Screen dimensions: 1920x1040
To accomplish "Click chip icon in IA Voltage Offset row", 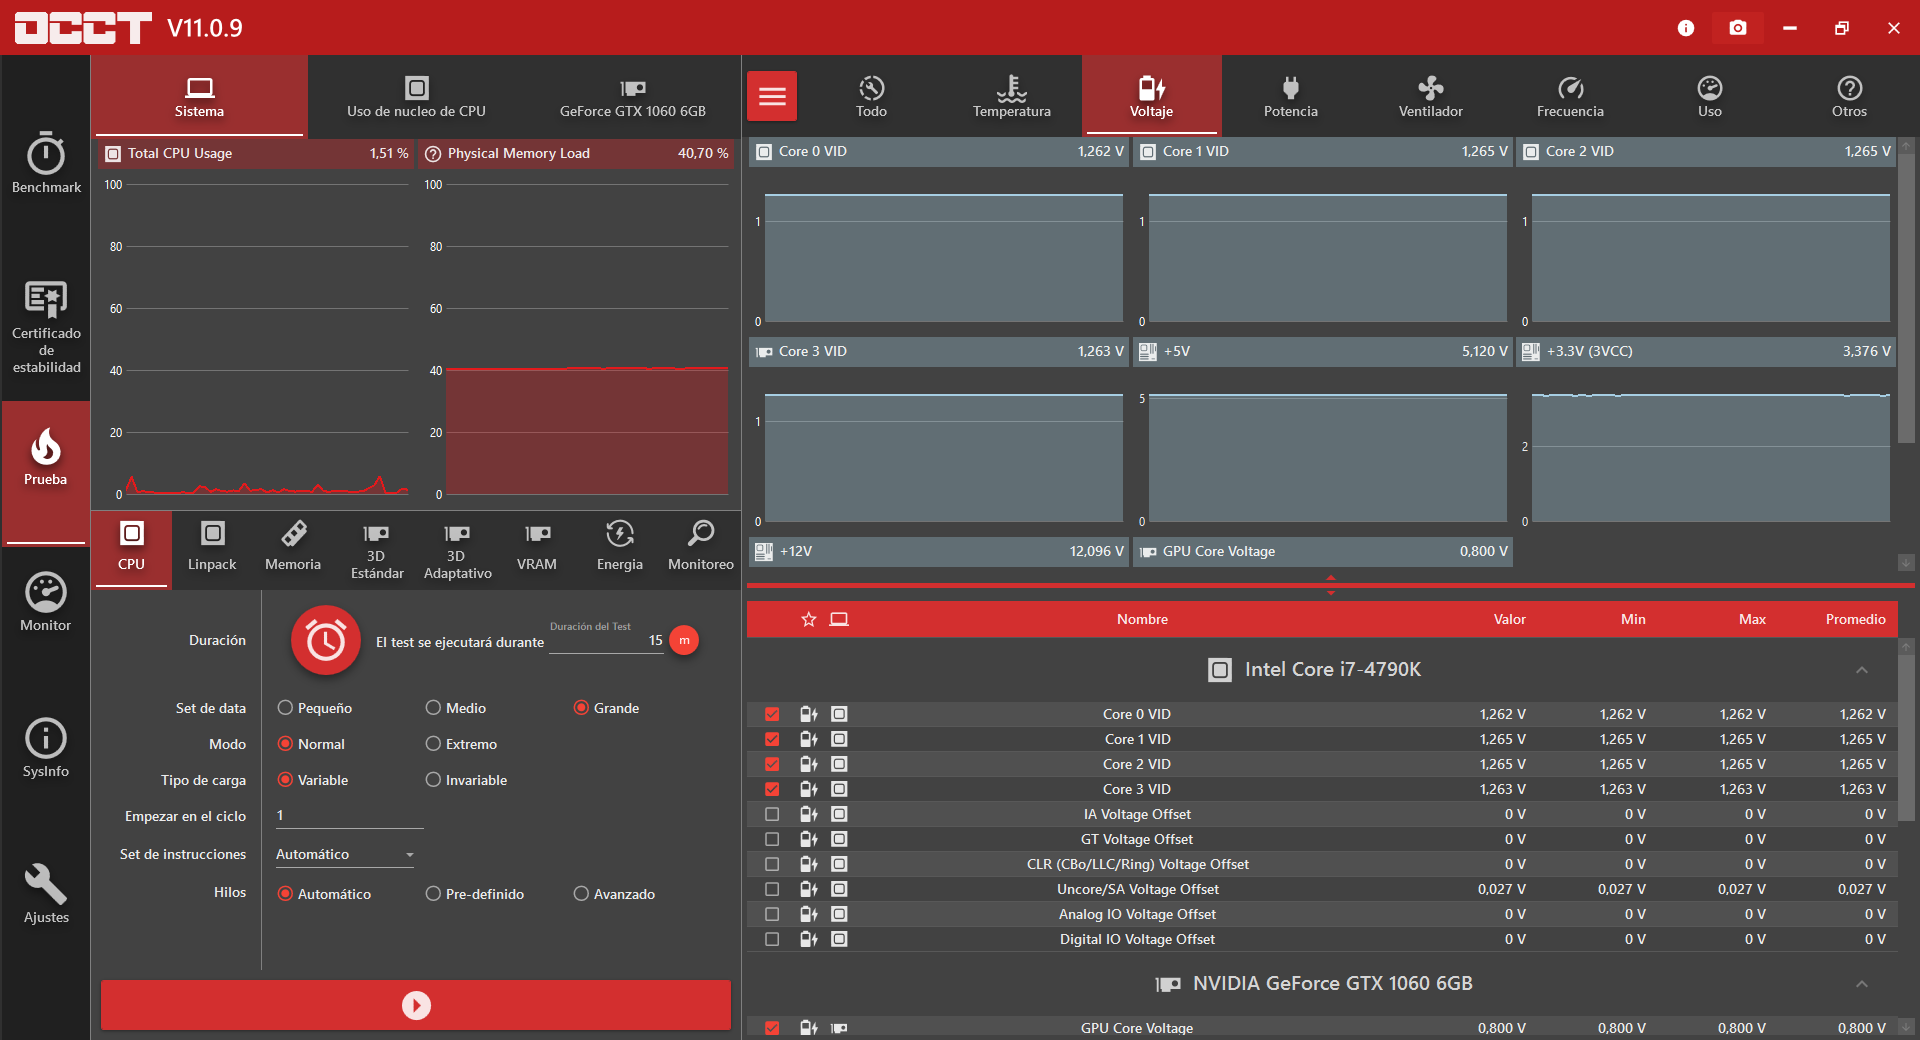I will (840, 814).
